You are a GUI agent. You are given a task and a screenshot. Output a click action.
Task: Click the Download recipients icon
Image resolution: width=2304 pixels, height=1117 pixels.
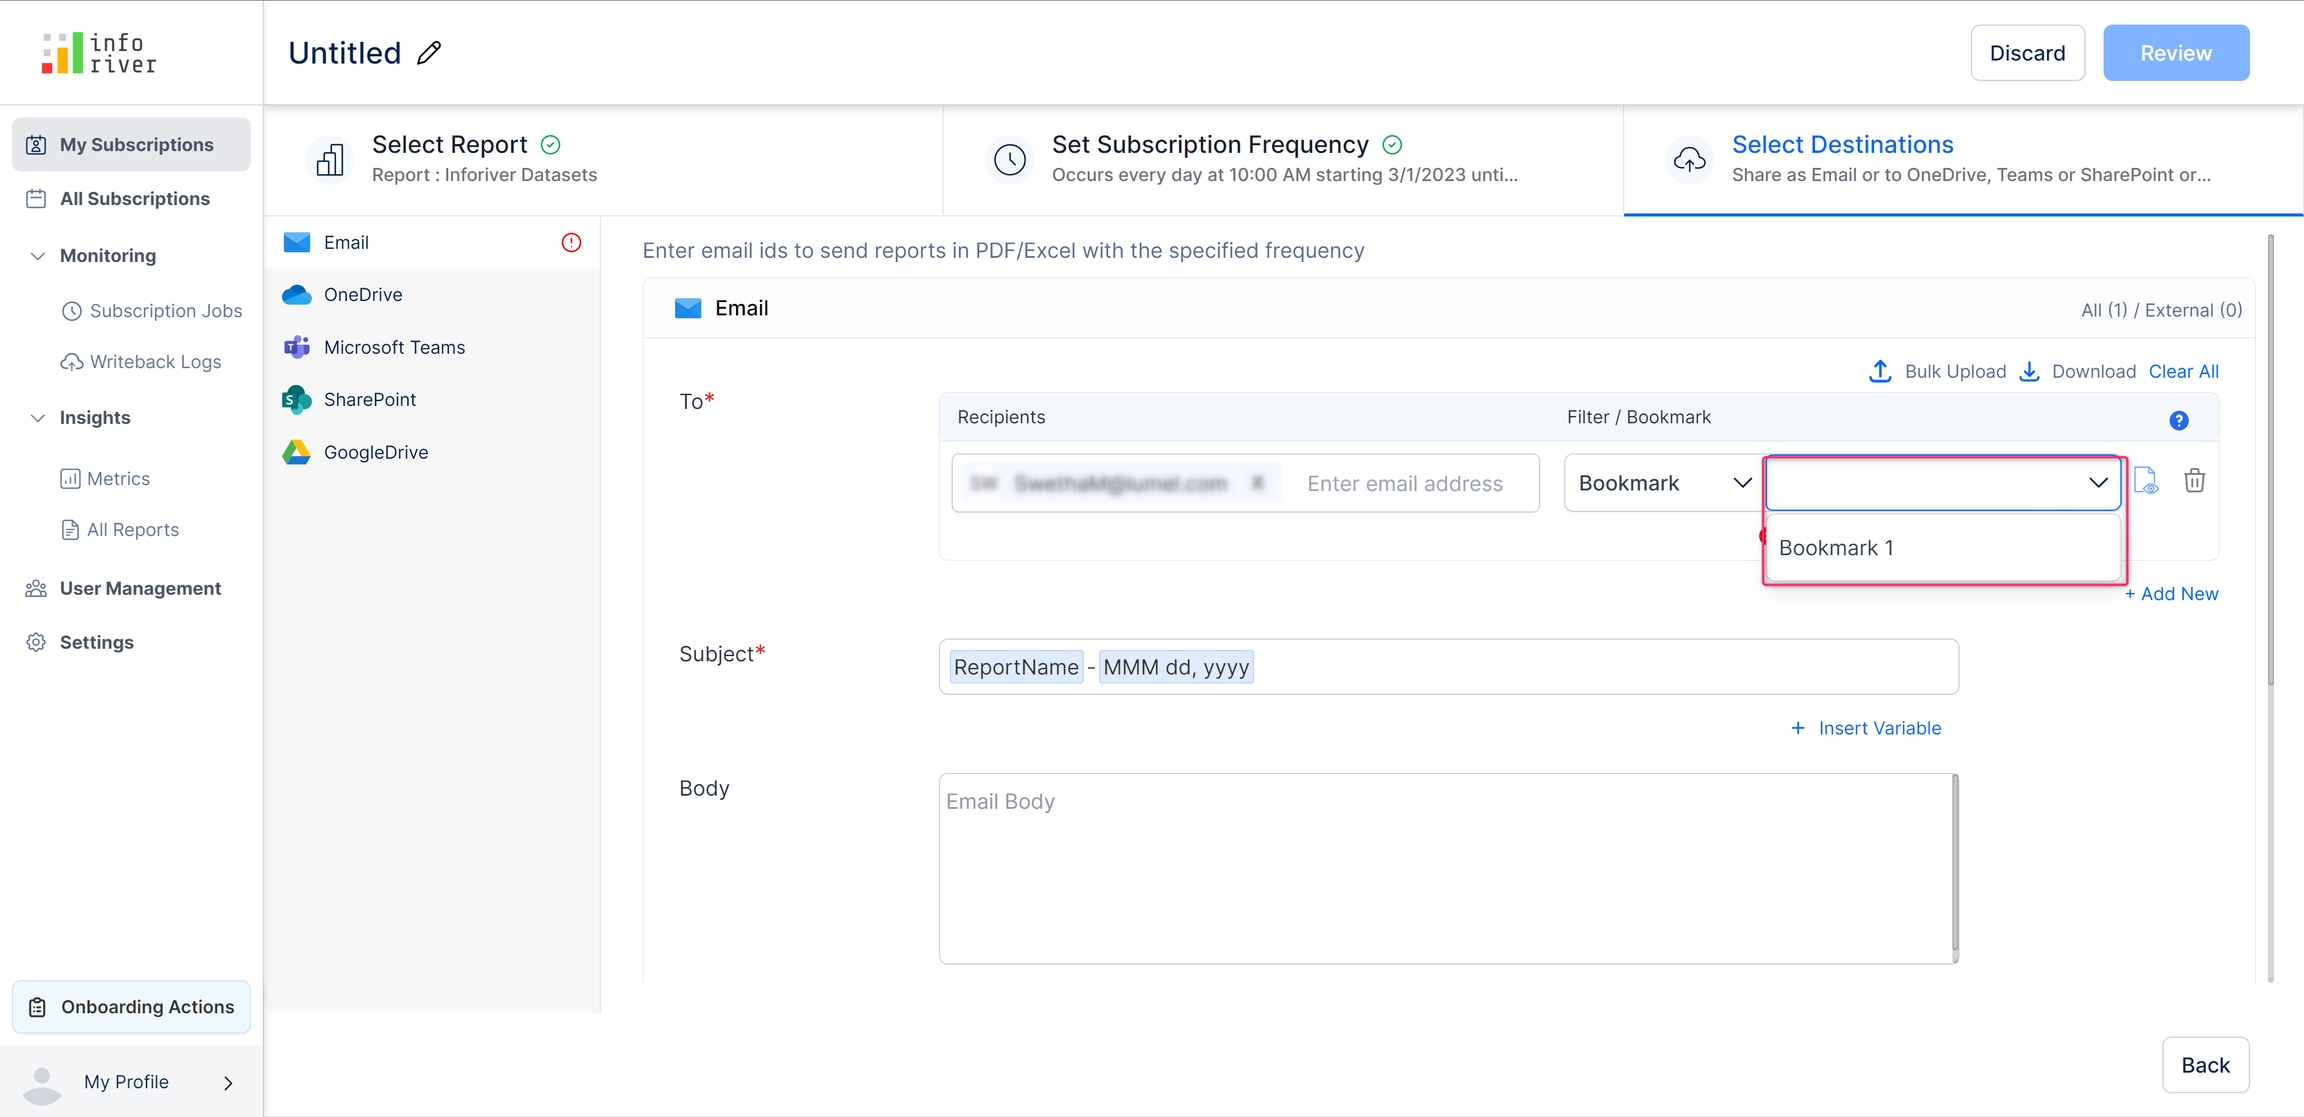click(x=2029, y=372)
